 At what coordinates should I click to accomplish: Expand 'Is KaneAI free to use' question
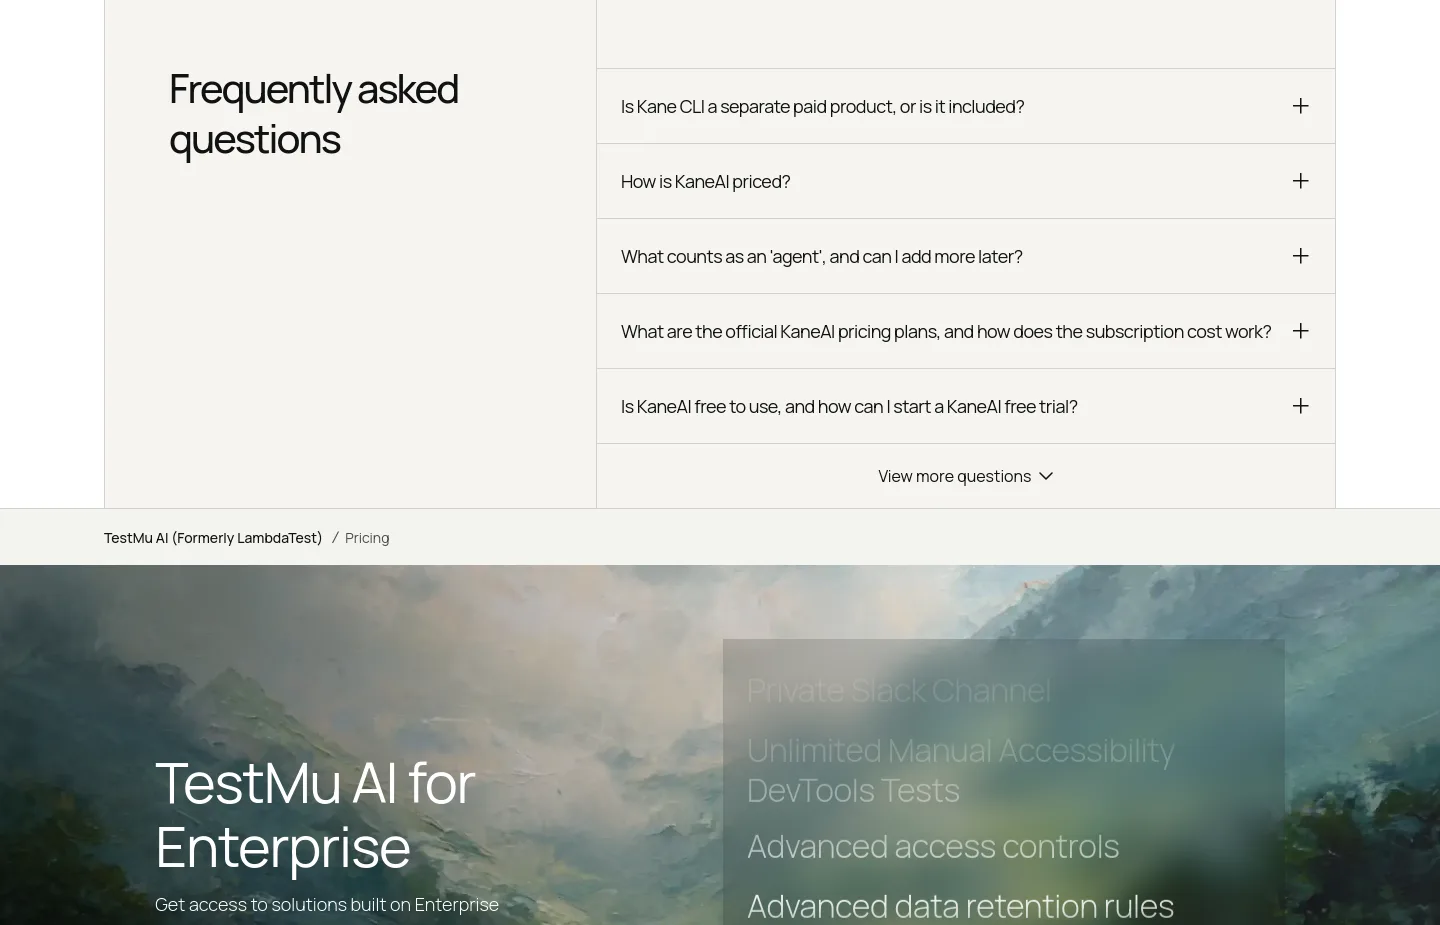coord(965,406)
